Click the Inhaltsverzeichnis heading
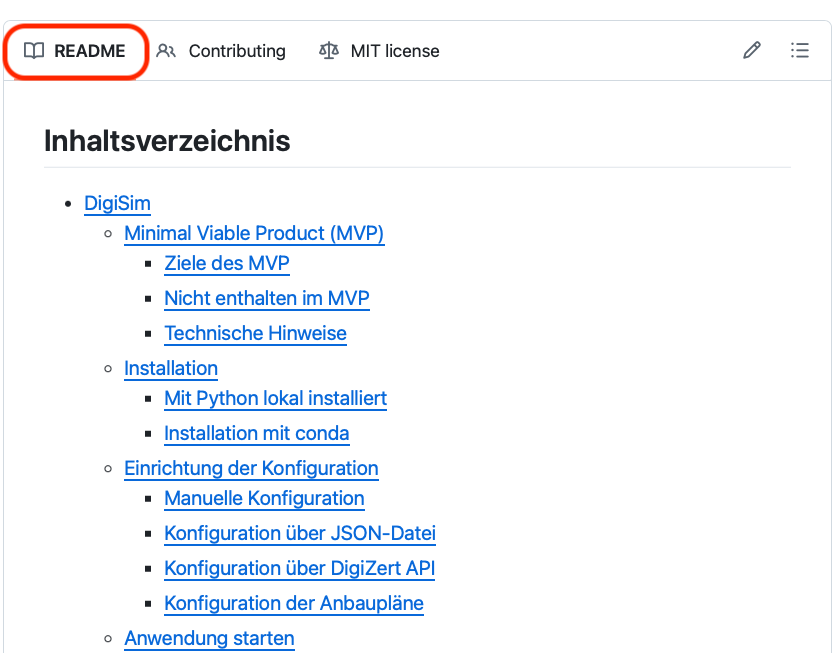The image size is (838, 653). coord(167,141)
